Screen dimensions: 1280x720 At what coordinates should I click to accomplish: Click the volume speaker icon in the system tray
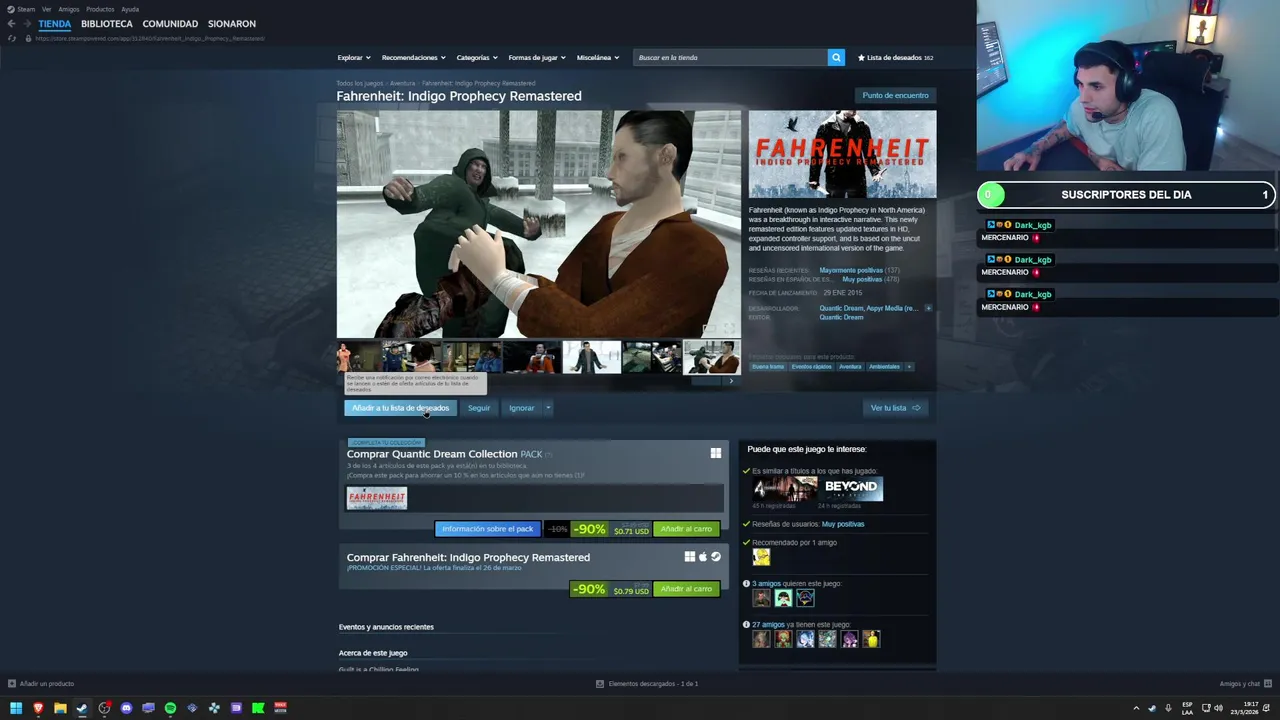[x=1219, y=708]
